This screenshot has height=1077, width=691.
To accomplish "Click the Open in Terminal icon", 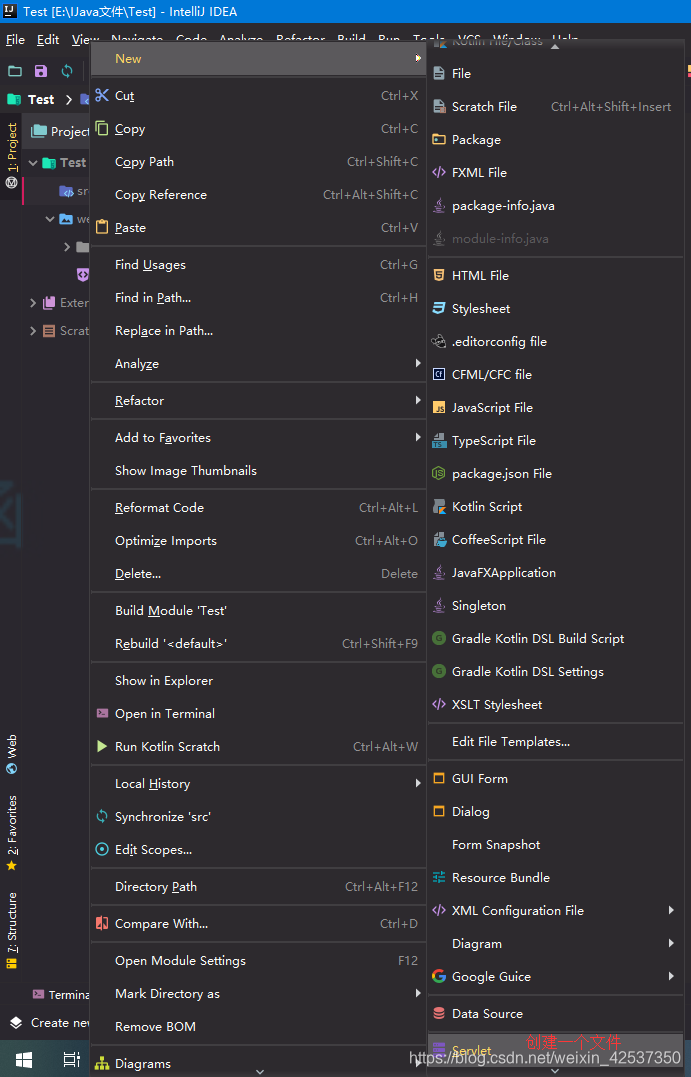I will point(102,713).
